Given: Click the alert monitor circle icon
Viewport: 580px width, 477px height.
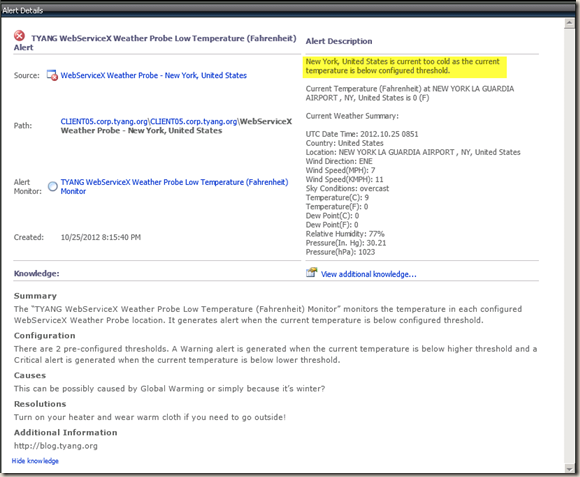Looking at the screenshot, I should (53, 186).
